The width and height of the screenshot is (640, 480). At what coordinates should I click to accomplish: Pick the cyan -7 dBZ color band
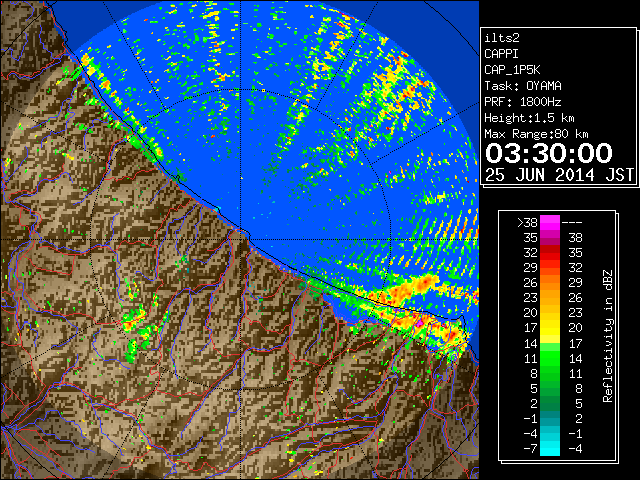tap(550, 448)
